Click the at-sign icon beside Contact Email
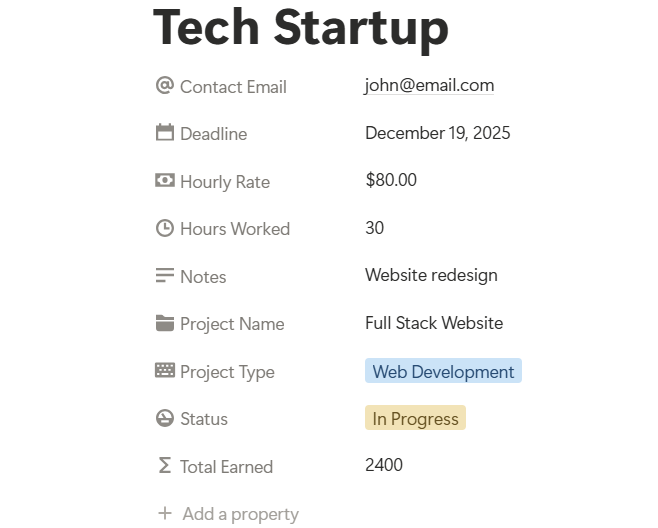Viewport: 658px width, 528px height. [165, 86]
